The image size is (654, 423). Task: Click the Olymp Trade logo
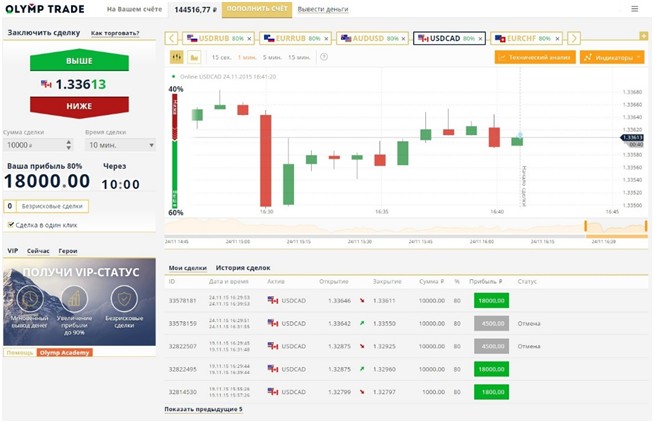45,9
